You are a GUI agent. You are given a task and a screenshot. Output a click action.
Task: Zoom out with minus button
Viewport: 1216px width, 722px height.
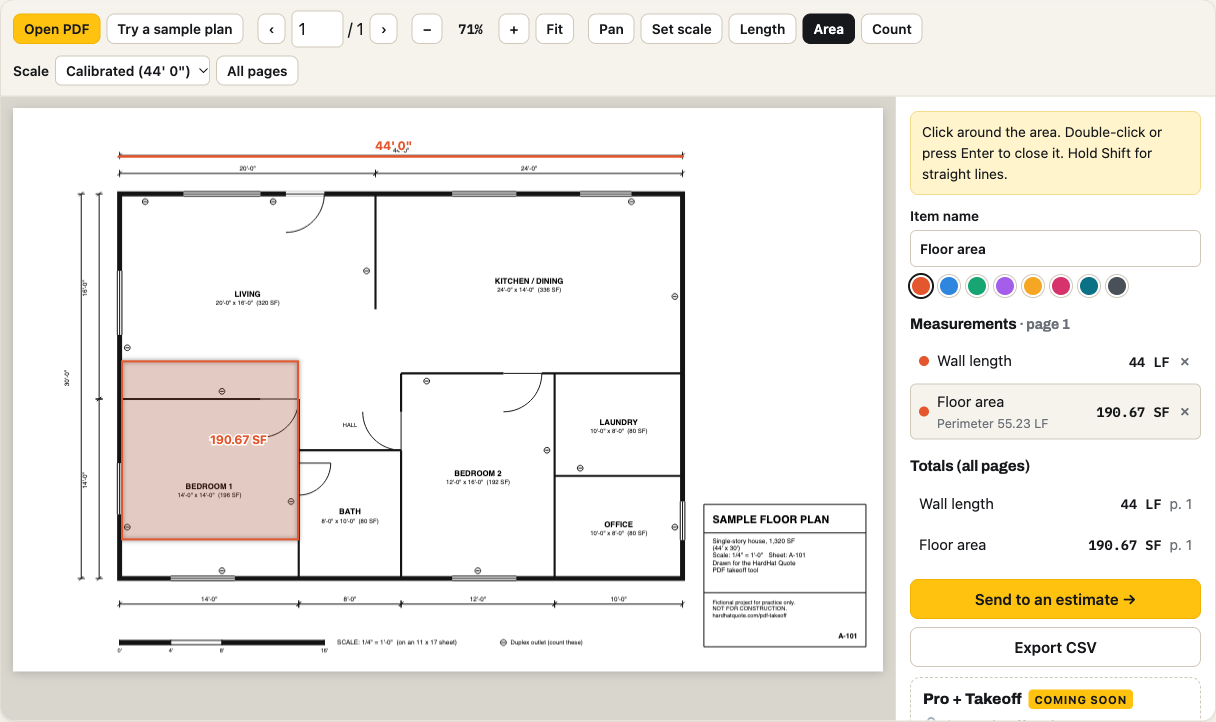427,29
